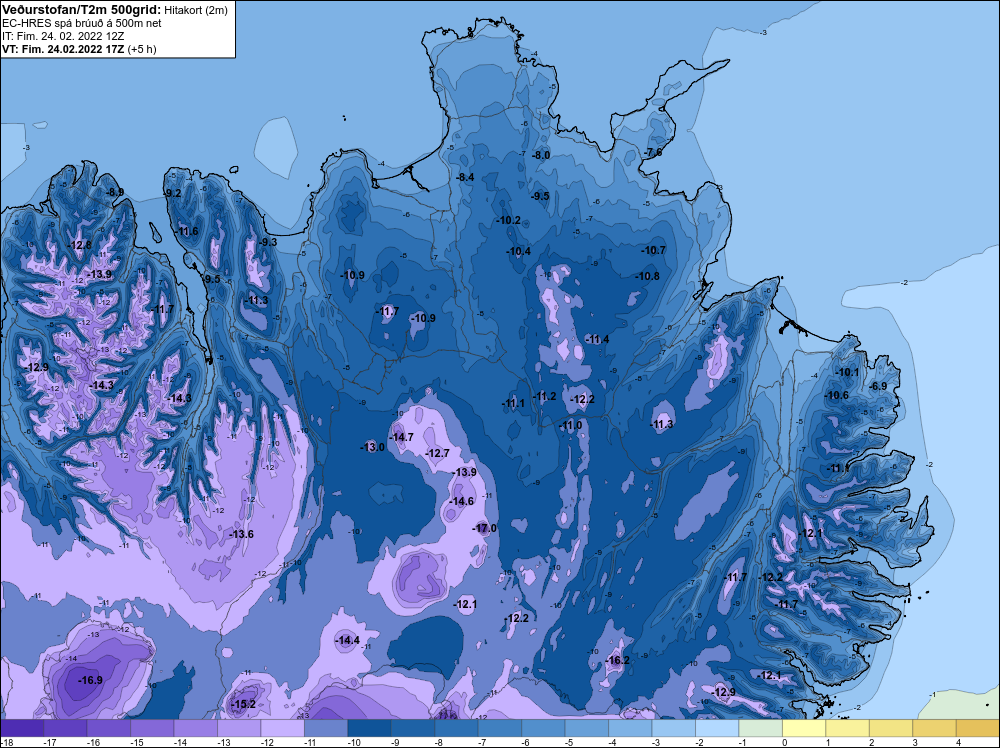
Task: Click the darkest purple legend swatch labeled -18
Action: point(22,728)
